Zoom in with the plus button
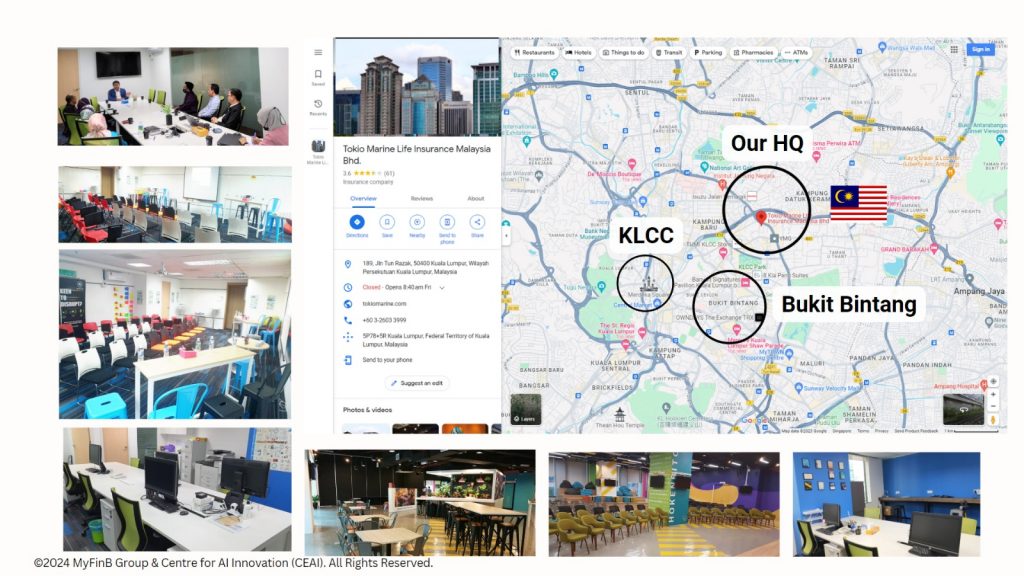This screenshot has height=576, width=1024. coord(993,394)
